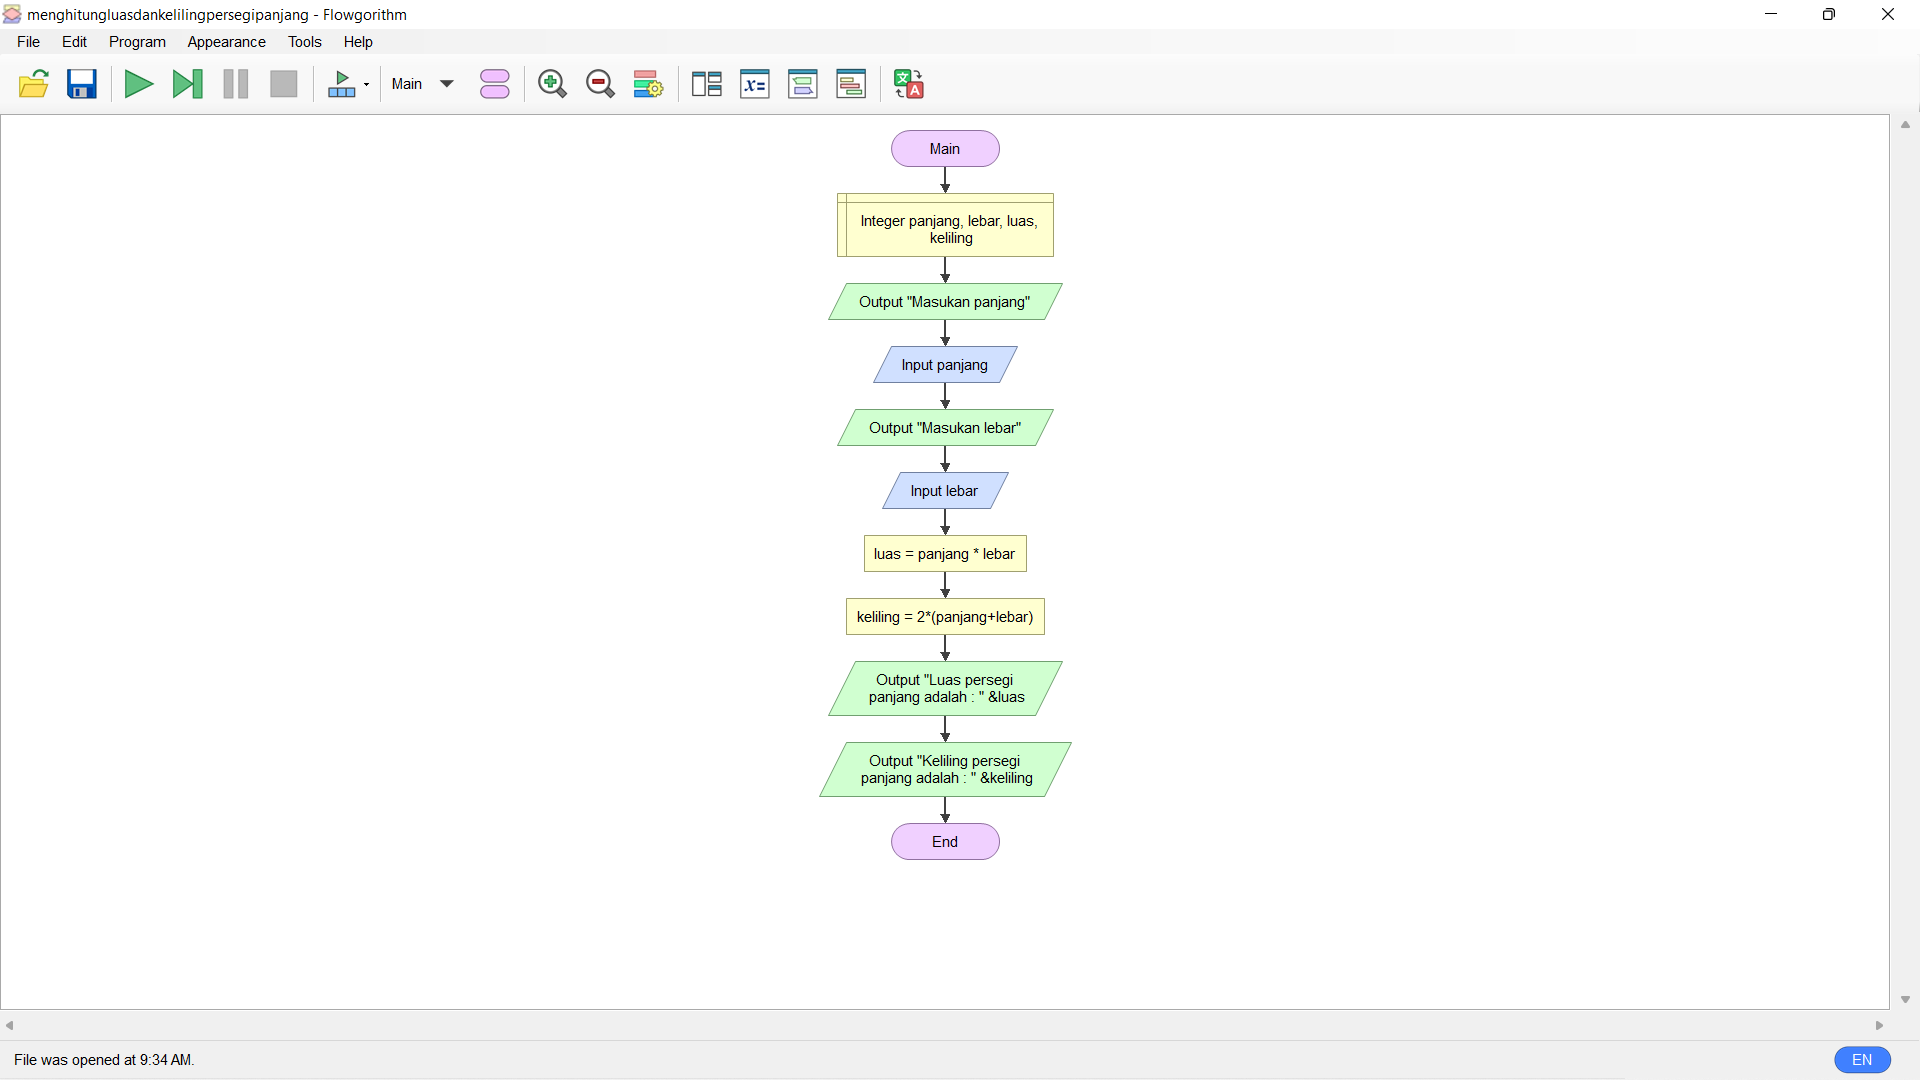Save the flowchart file
Viewport: 1920px width, 1080px height.
81,84
